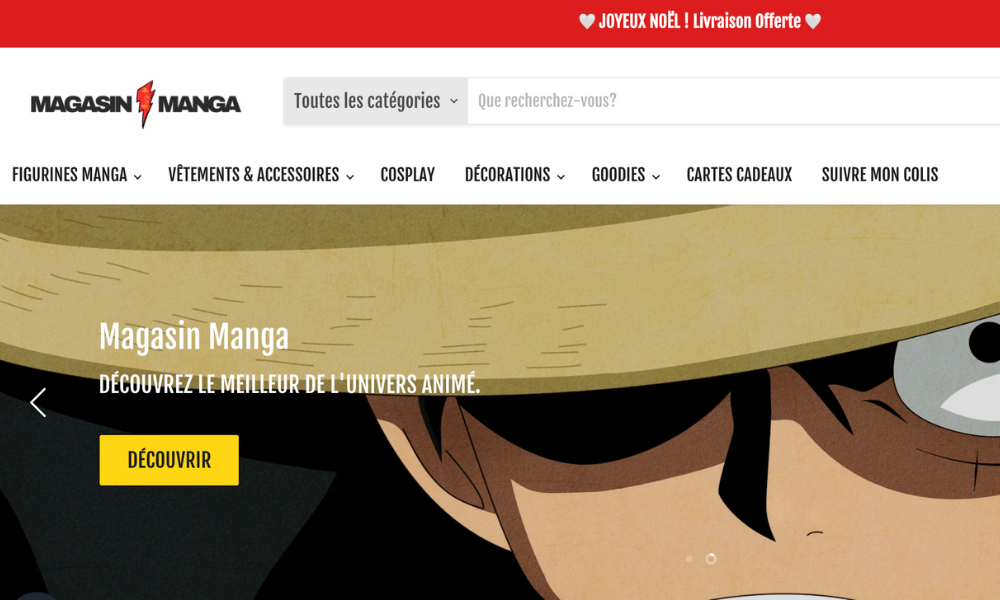The width and height of the screenshot is (1000, 600).
Task: Select the second carousel dot indicator
Action: 710,559
